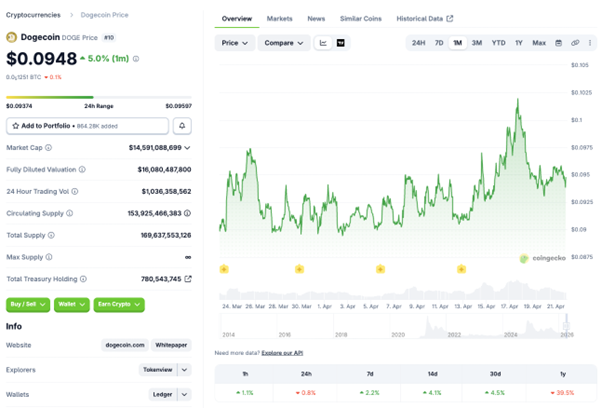The width and height of the screenshot is (602, 408).
Task: Click the chart link icon
Action: [x=575, y=43]
